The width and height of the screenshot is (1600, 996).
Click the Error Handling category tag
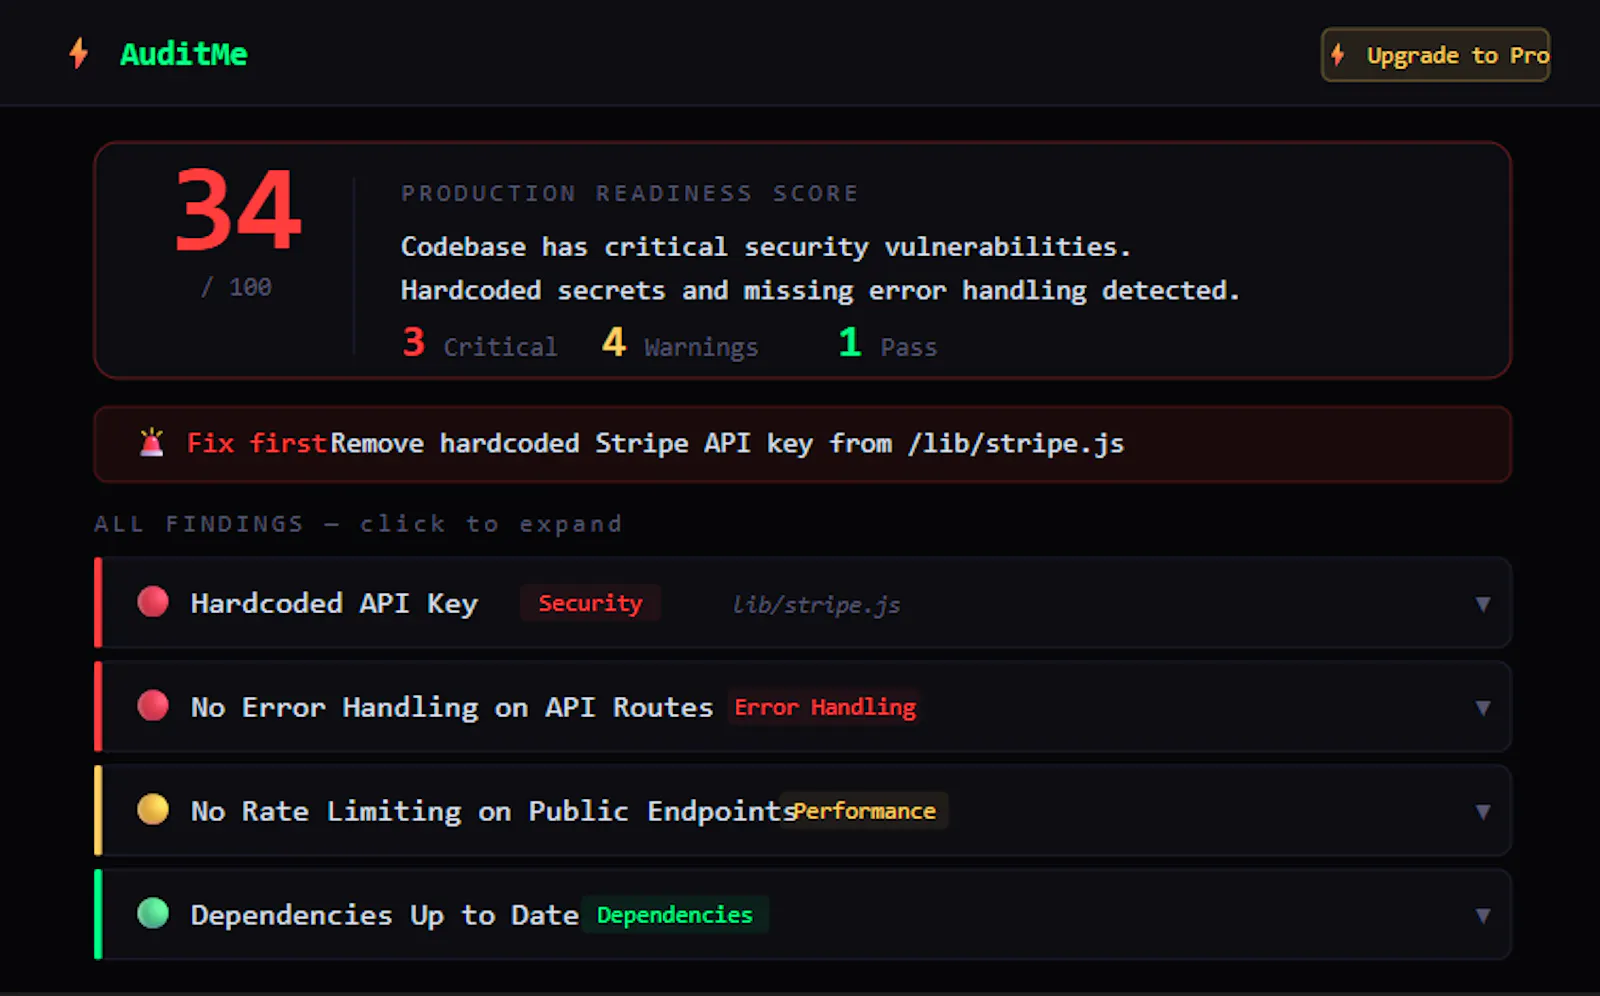coord(825,707)
